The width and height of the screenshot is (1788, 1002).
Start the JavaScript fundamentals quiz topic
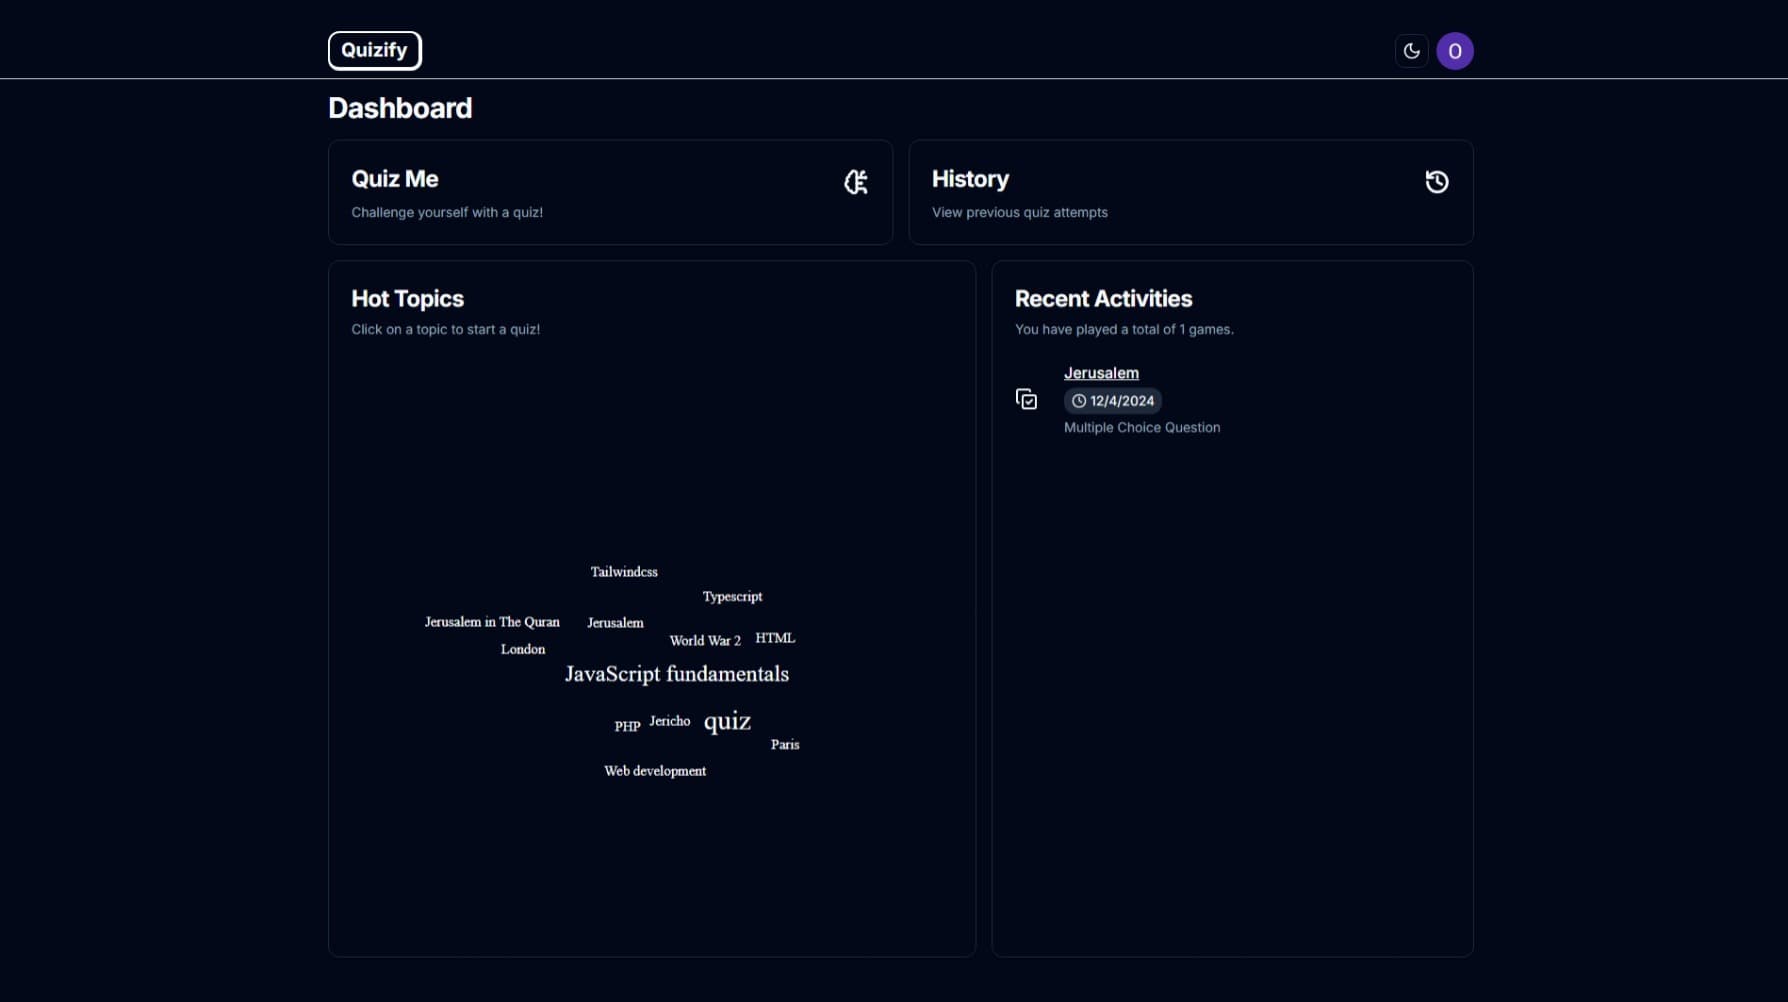(676, 674)
